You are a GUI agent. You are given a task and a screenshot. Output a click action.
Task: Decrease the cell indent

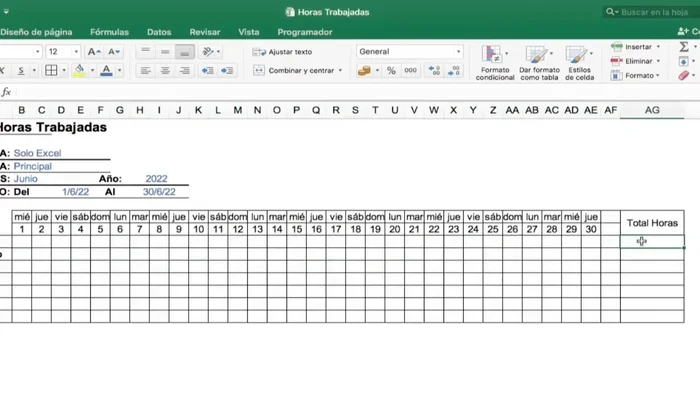[x=208, y=71]
